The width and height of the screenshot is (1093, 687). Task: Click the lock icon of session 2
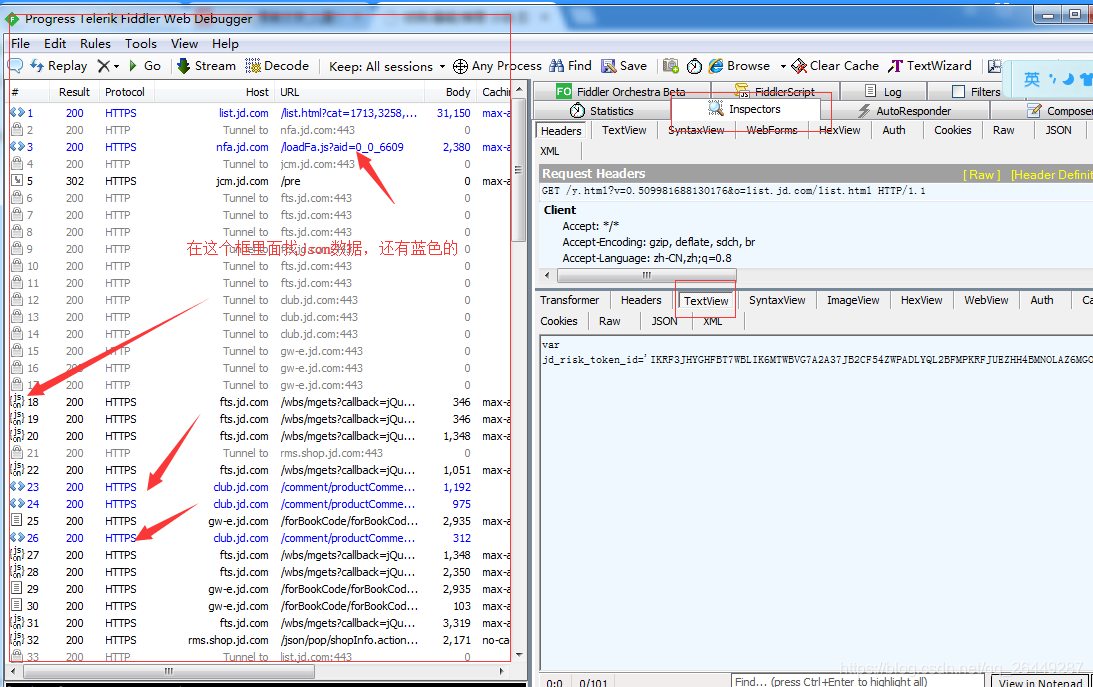pos(17,130)
